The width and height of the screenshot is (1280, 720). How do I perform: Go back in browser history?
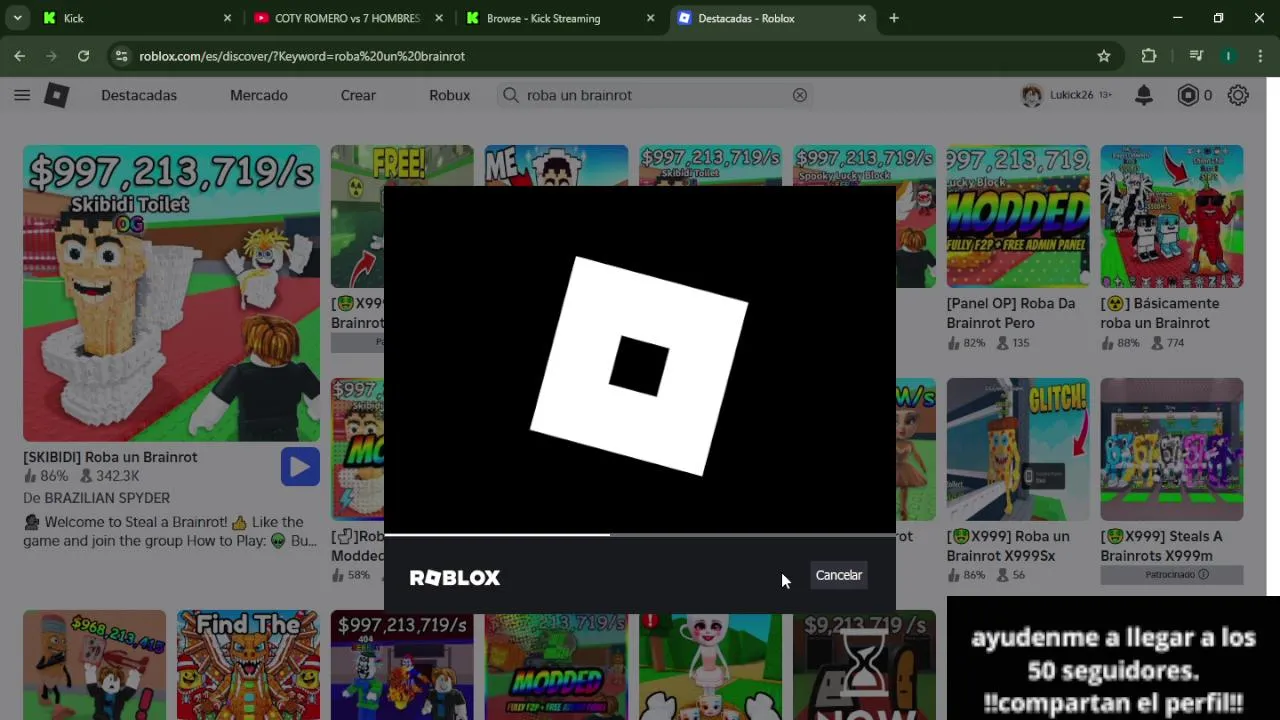20,56
